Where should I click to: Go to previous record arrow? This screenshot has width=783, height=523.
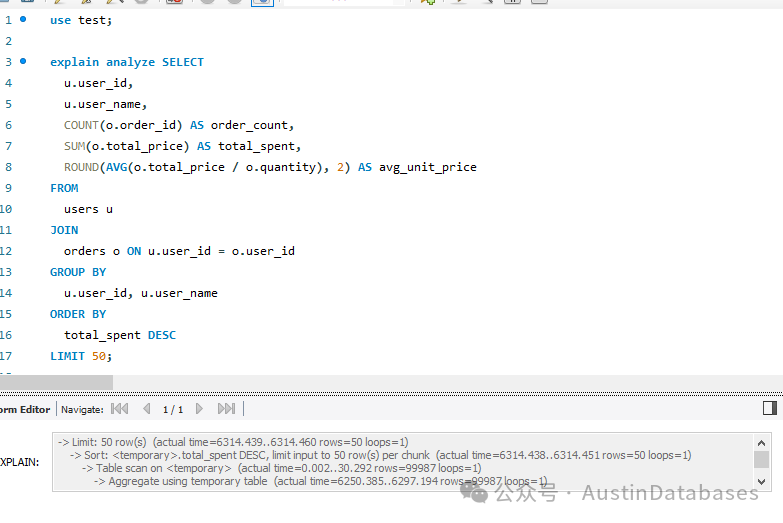click(x=147, y=409)
